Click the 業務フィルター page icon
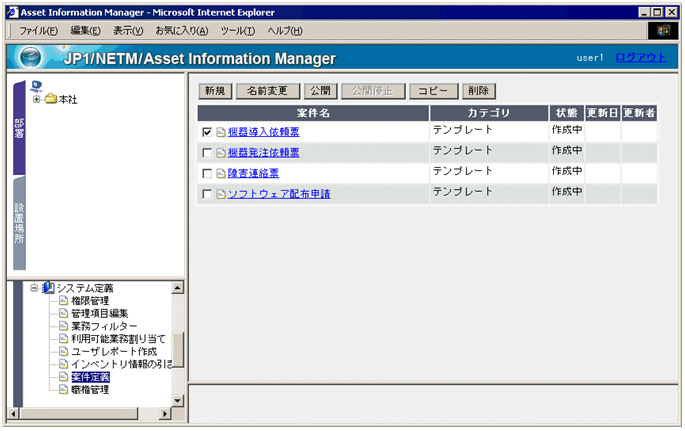 (x=63, y=326)
